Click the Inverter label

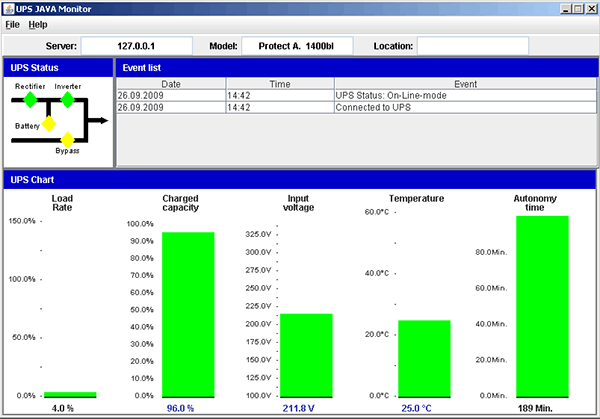(68, 86)
